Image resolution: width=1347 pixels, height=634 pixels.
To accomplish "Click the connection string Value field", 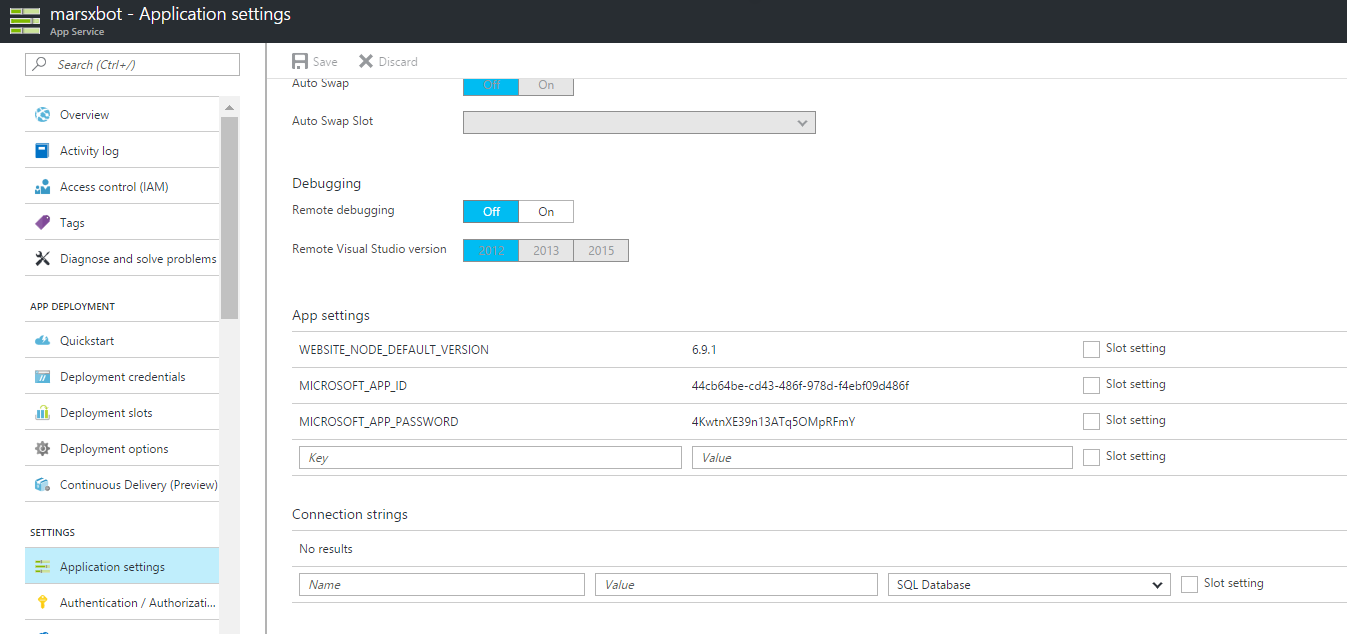I will pos(736,585).
